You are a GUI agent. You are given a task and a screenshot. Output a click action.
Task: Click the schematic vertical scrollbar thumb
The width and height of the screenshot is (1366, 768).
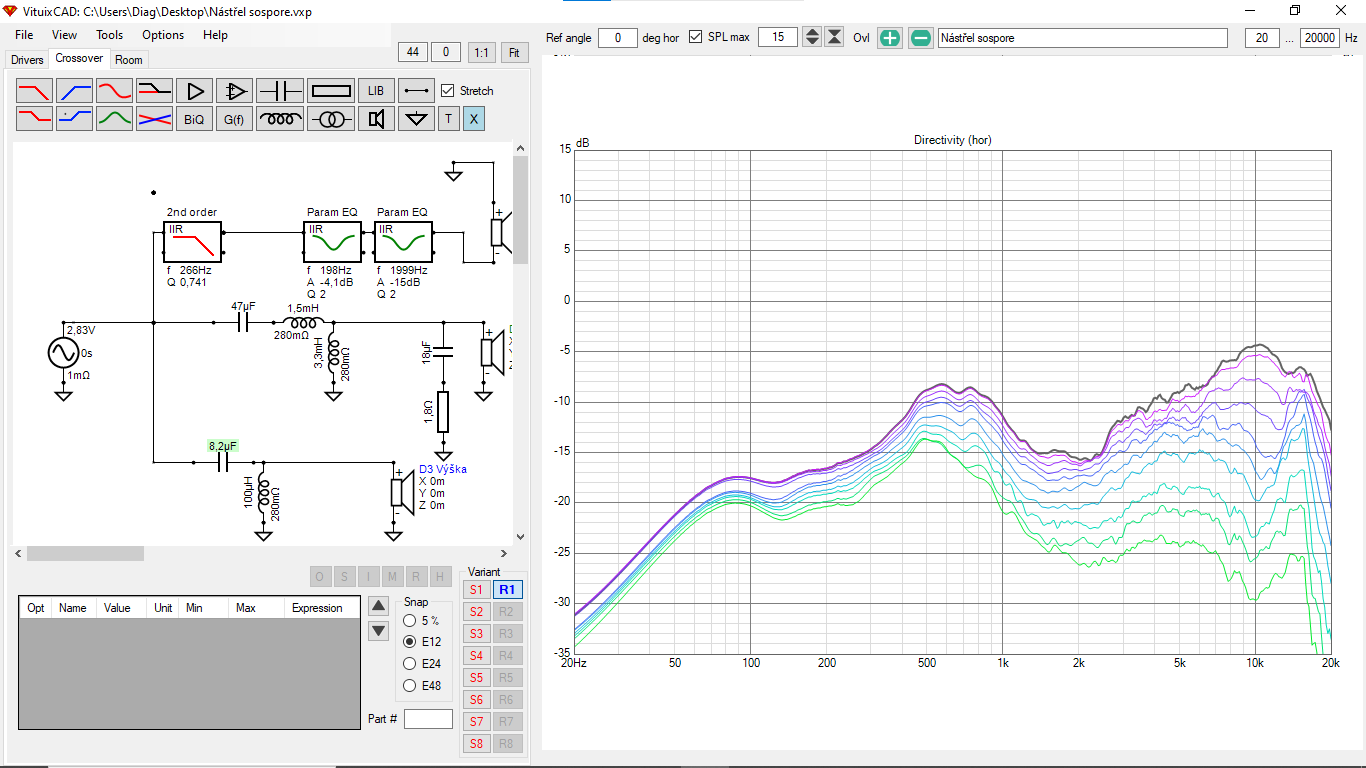520,210
